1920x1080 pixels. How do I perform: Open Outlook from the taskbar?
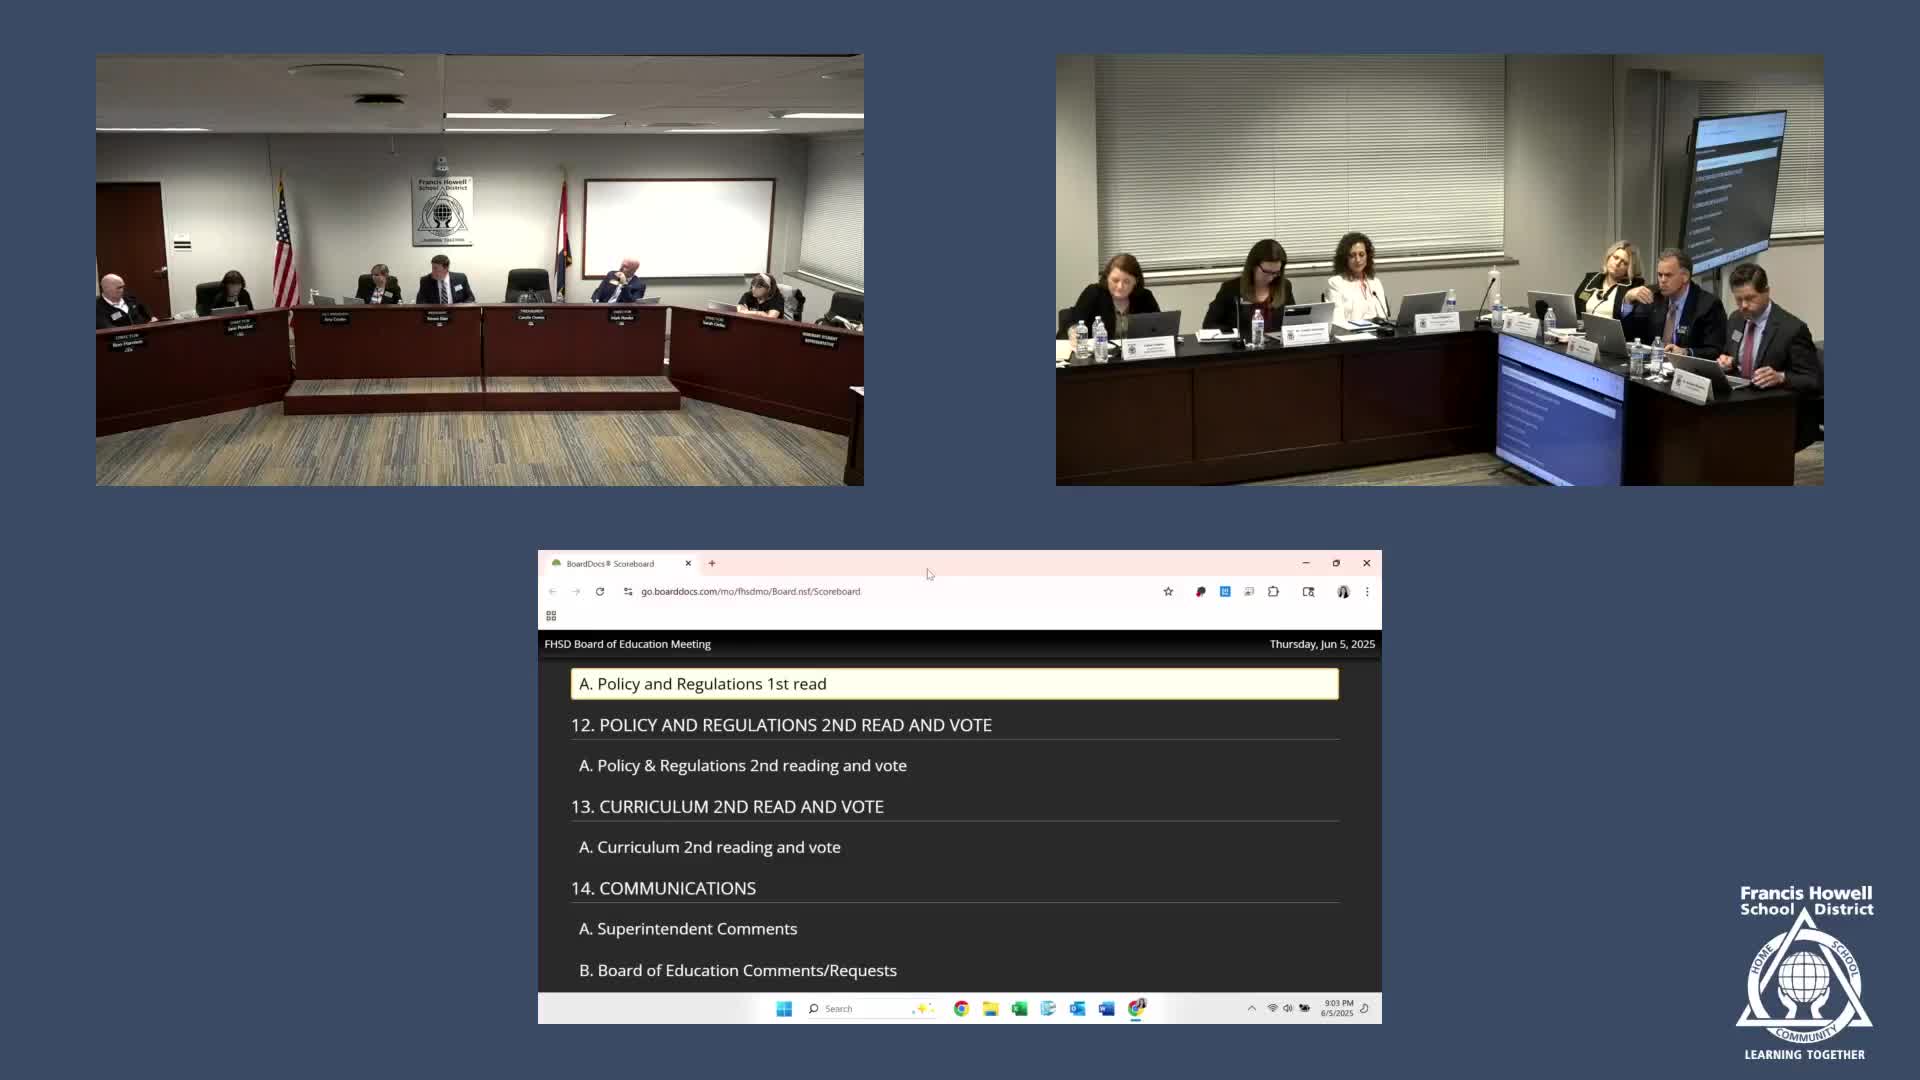click(x=1077, y=1008)
